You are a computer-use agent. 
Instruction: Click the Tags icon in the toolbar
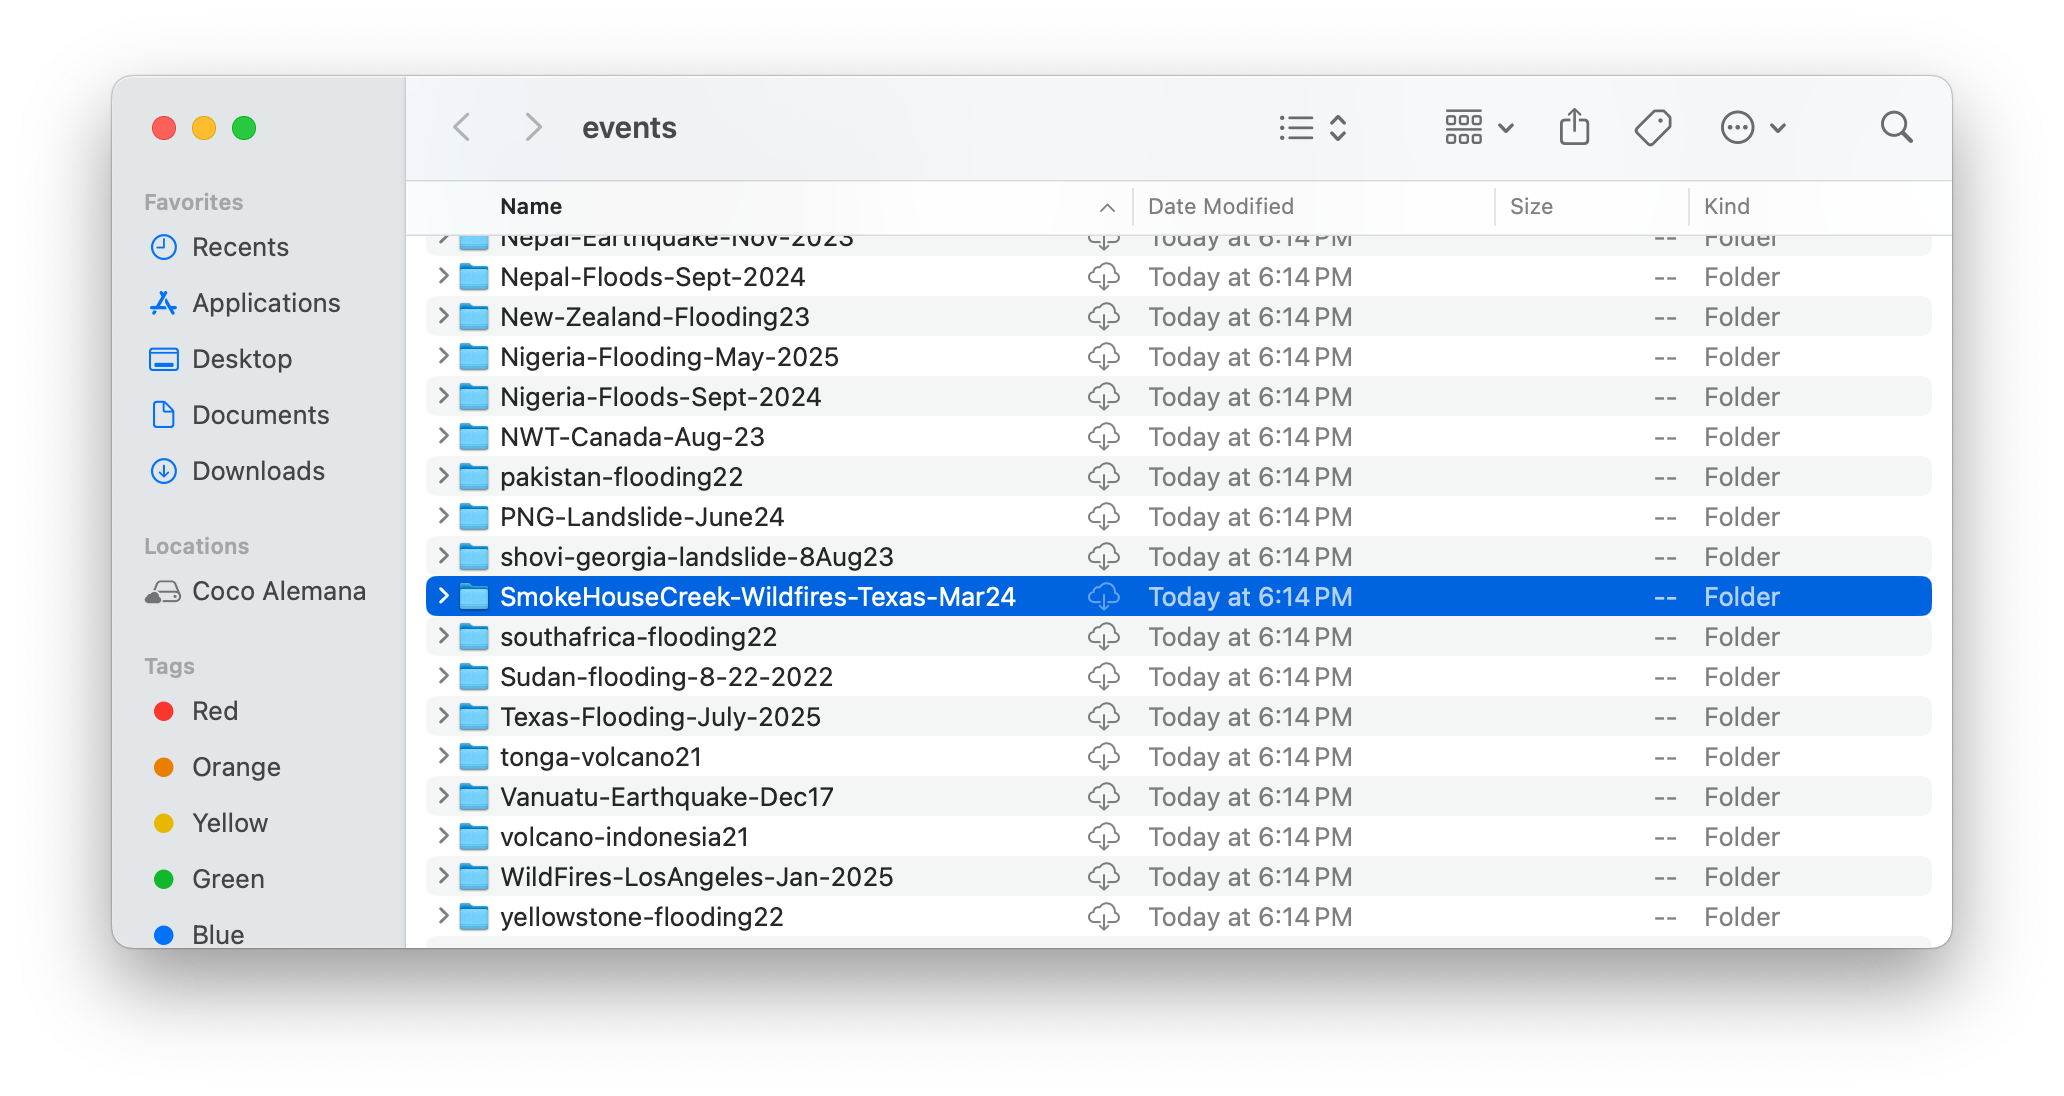1652,127
